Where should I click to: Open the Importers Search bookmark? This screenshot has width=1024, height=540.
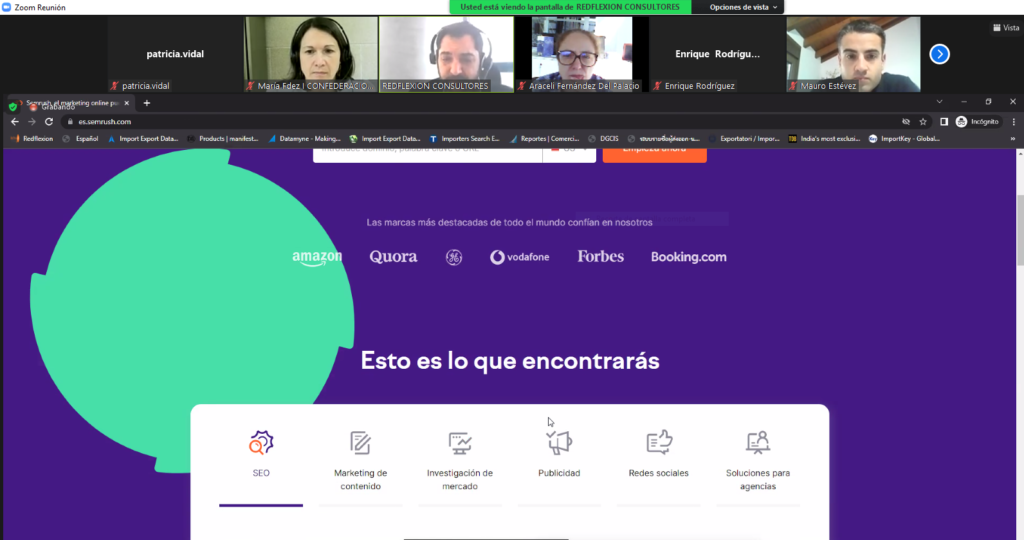[x=464, y=138]
